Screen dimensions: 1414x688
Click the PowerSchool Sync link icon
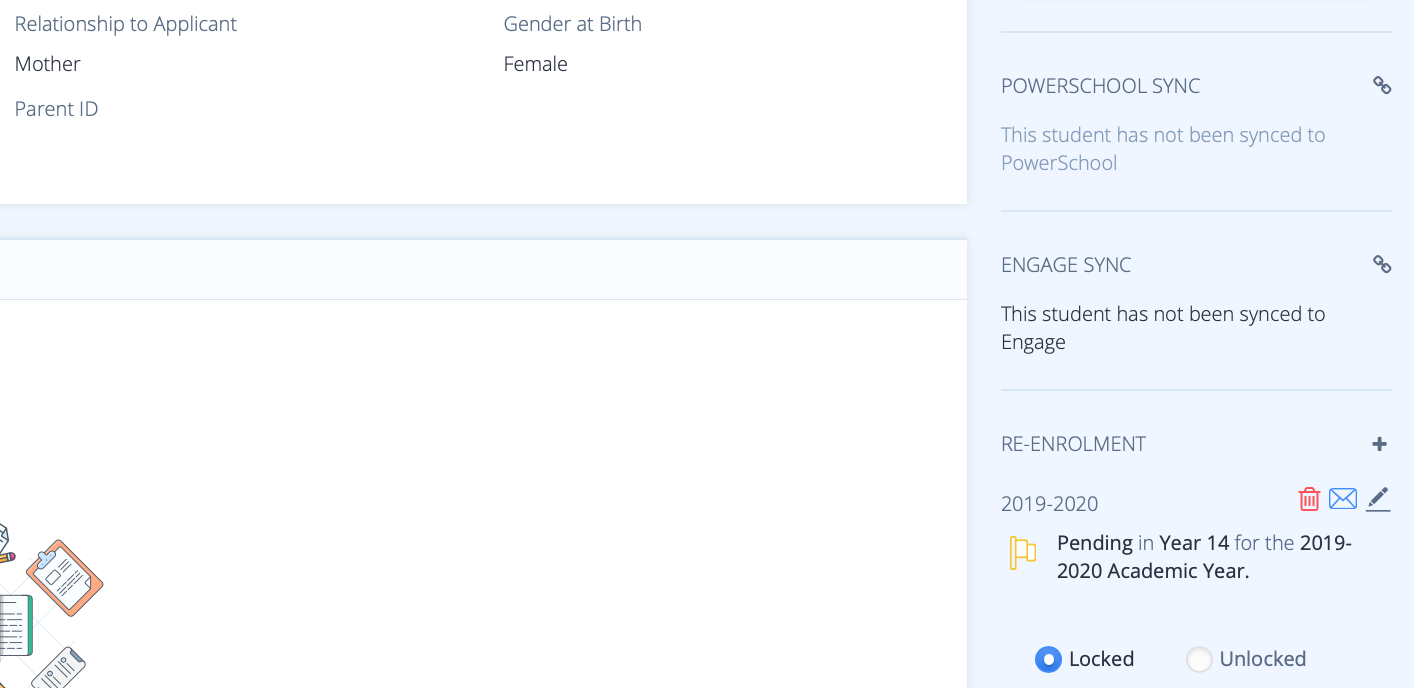pyautogui.click(x=1382, y=86)
